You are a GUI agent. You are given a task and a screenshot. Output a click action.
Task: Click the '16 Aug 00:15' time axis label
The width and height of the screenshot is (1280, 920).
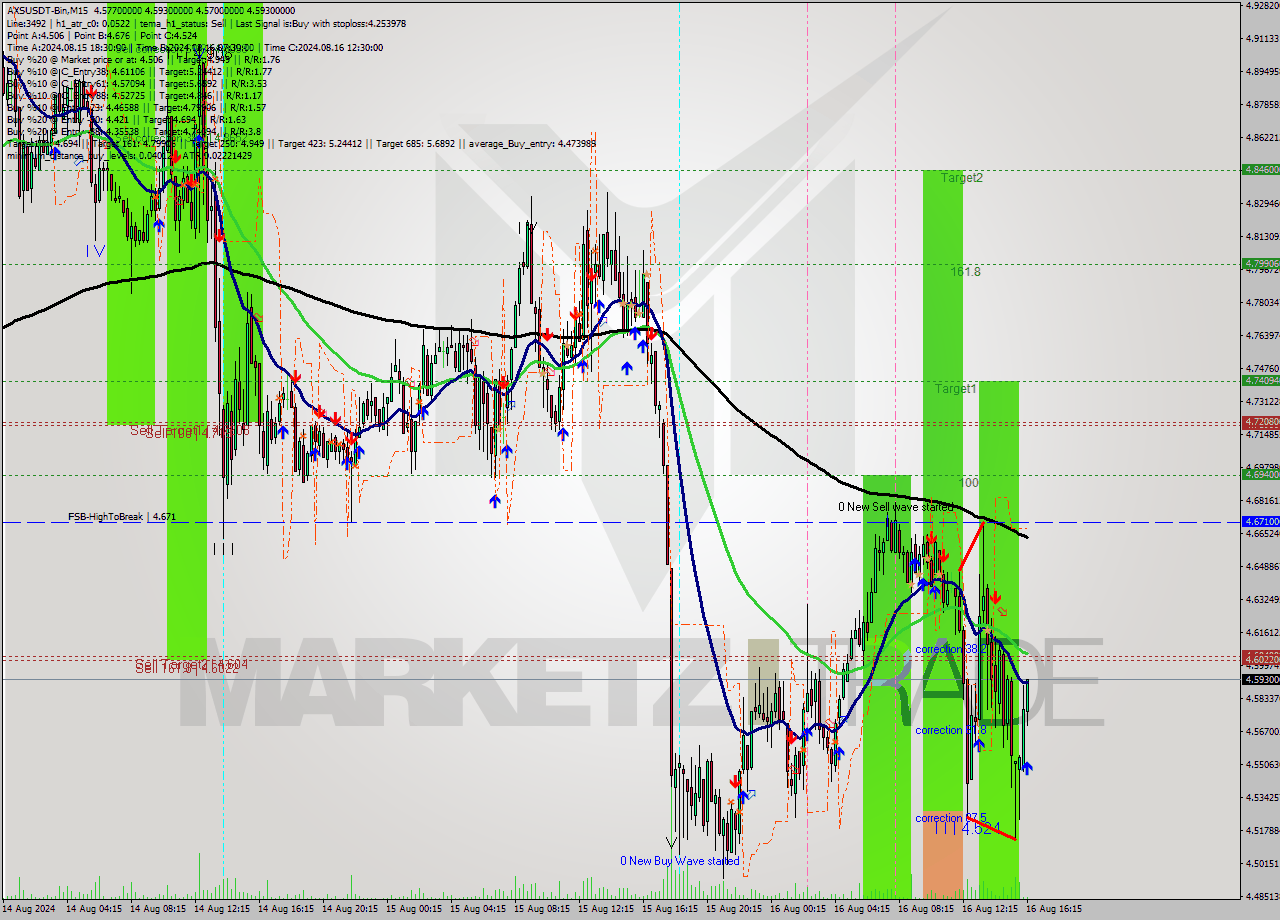point(798,909)
